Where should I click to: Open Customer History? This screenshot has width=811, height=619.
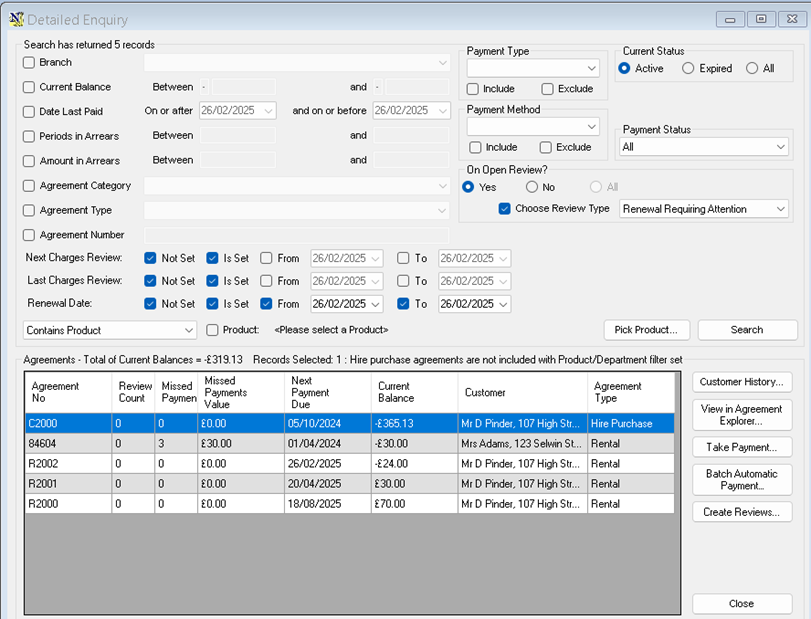click(742, 382)
